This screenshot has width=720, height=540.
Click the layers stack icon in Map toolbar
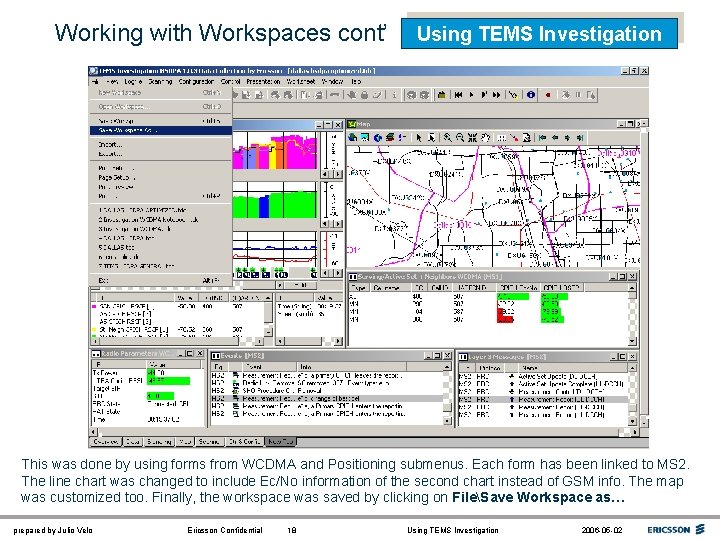tap(390, 137)
